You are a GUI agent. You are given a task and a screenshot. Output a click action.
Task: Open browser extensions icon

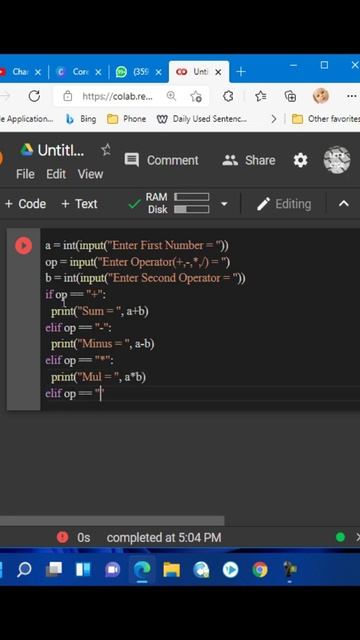229,96
